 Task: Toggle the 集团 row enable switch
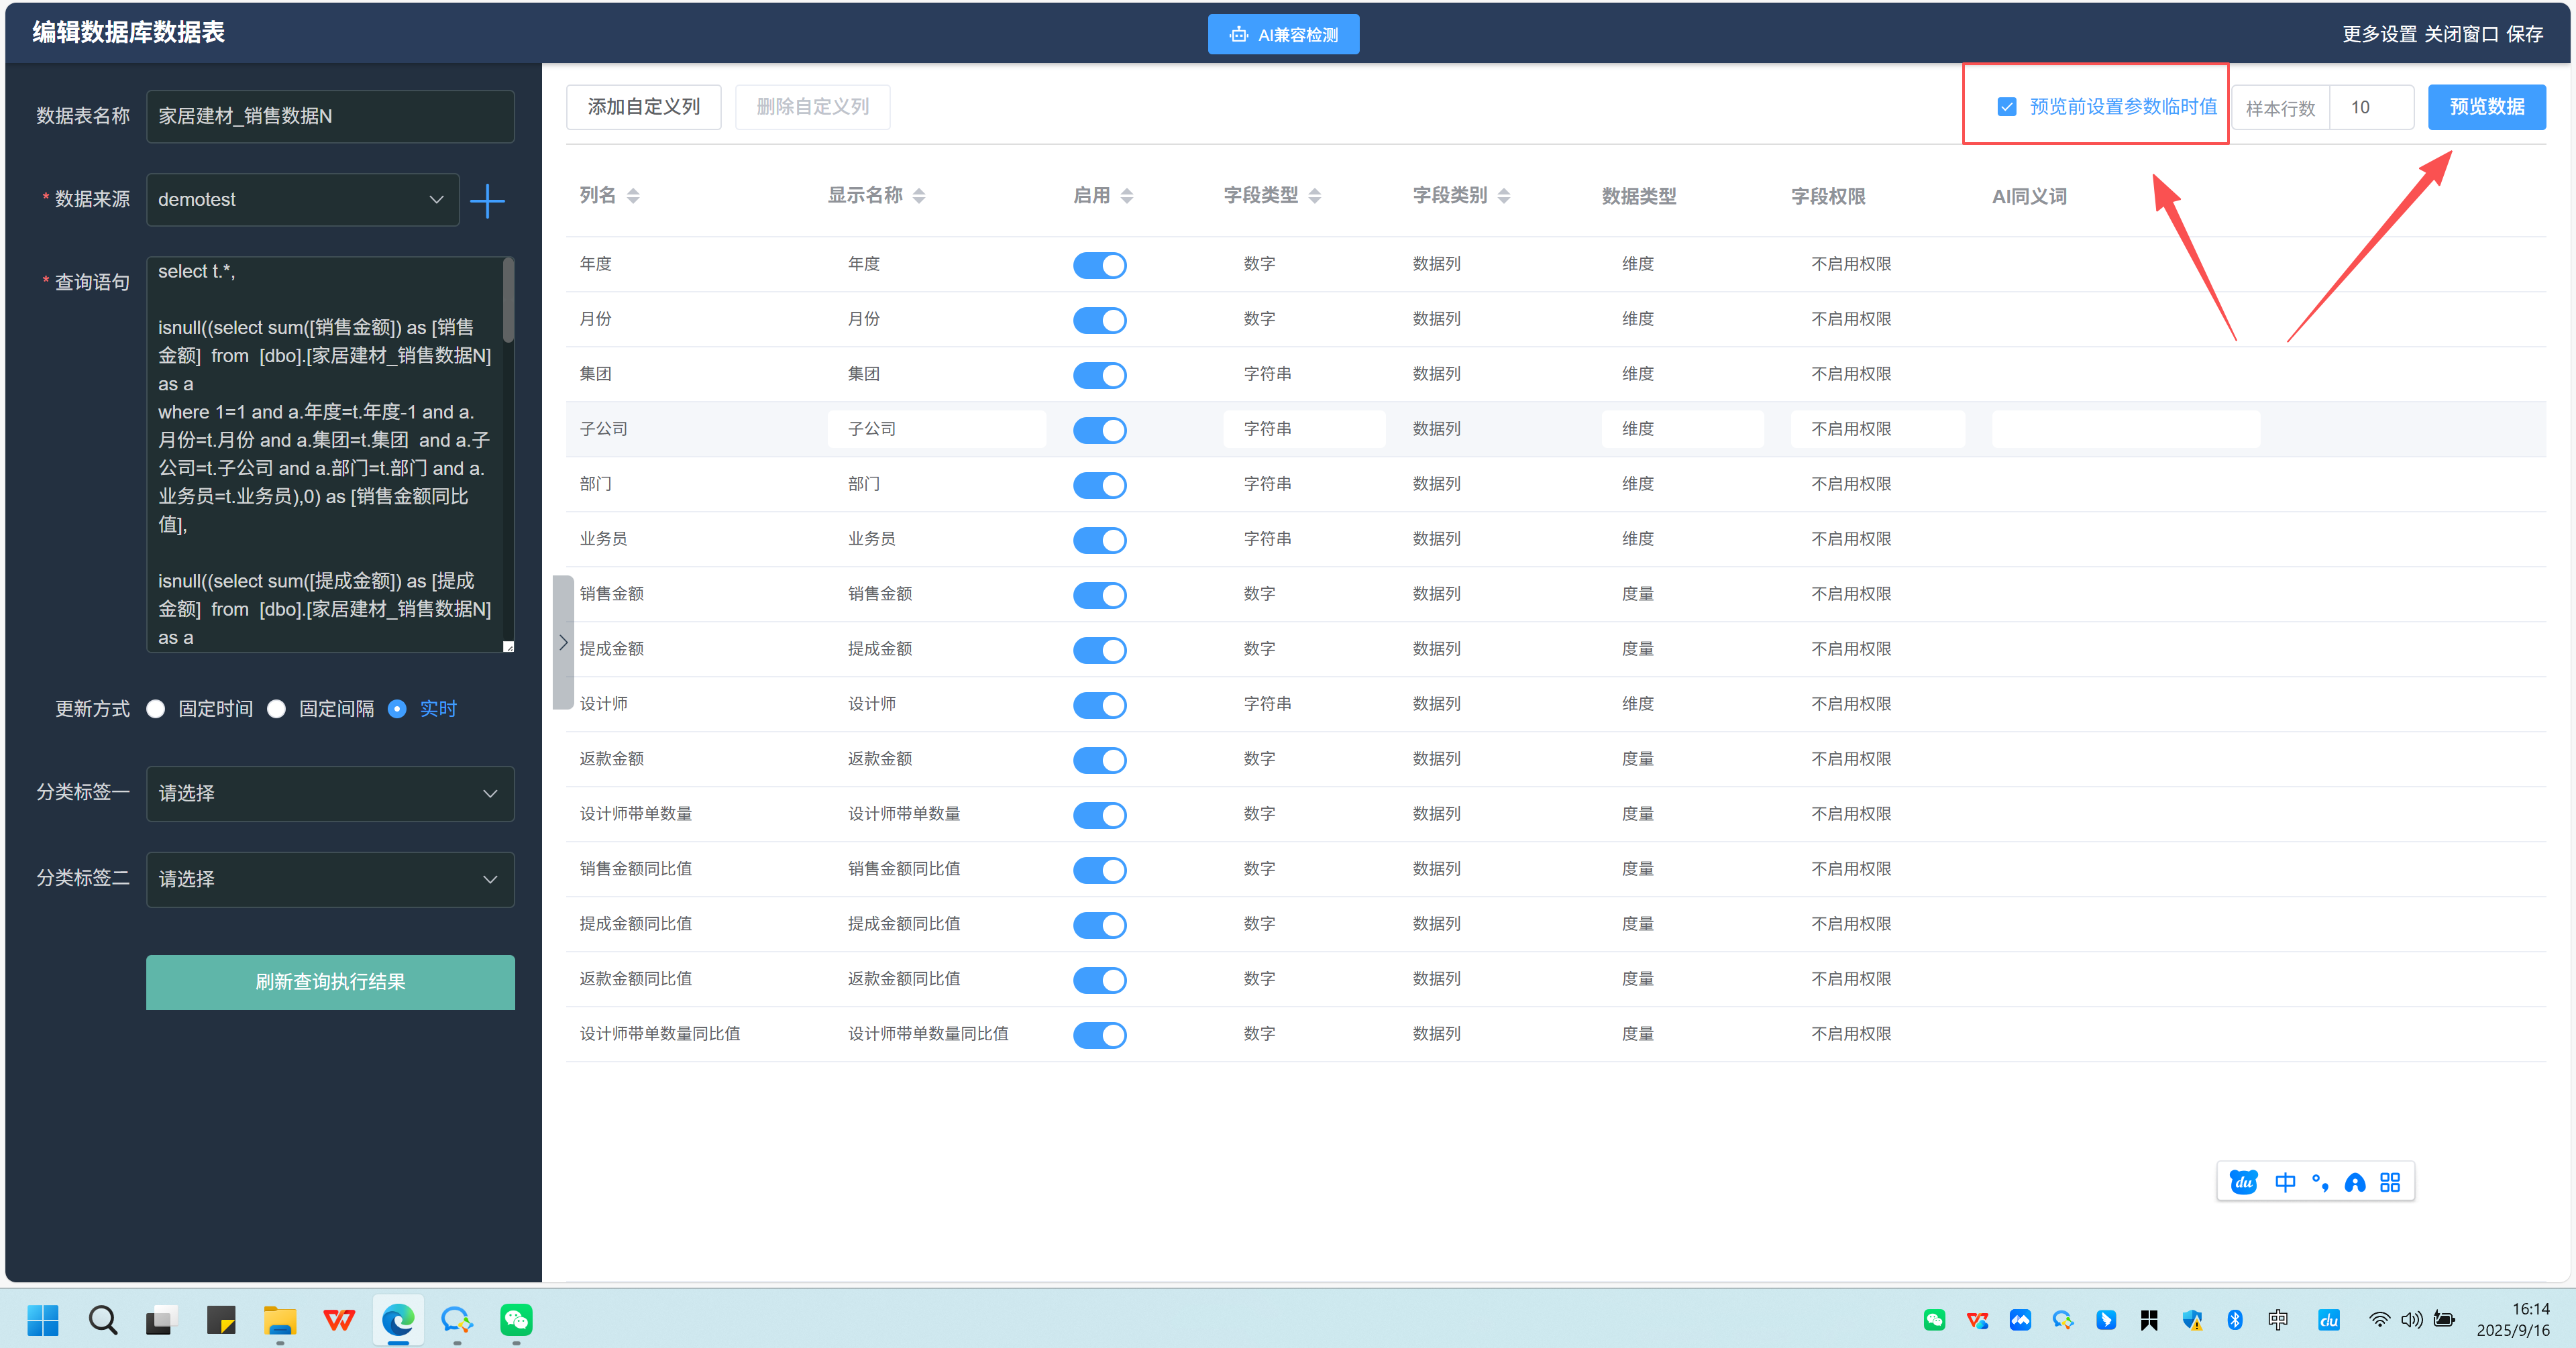tap(1099, 375)
